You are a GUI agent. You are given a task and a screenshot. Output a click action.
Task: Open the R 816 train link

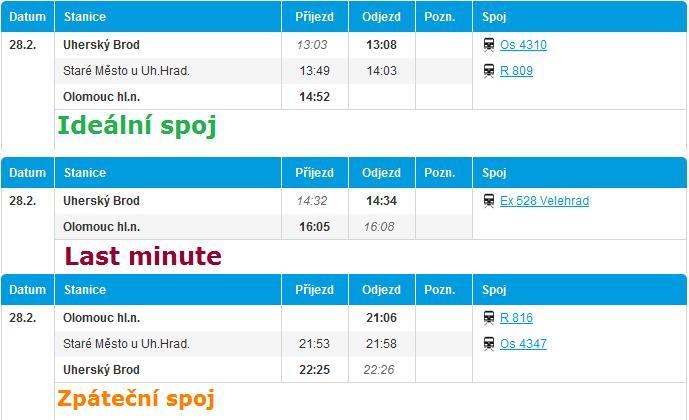[516, 318]
